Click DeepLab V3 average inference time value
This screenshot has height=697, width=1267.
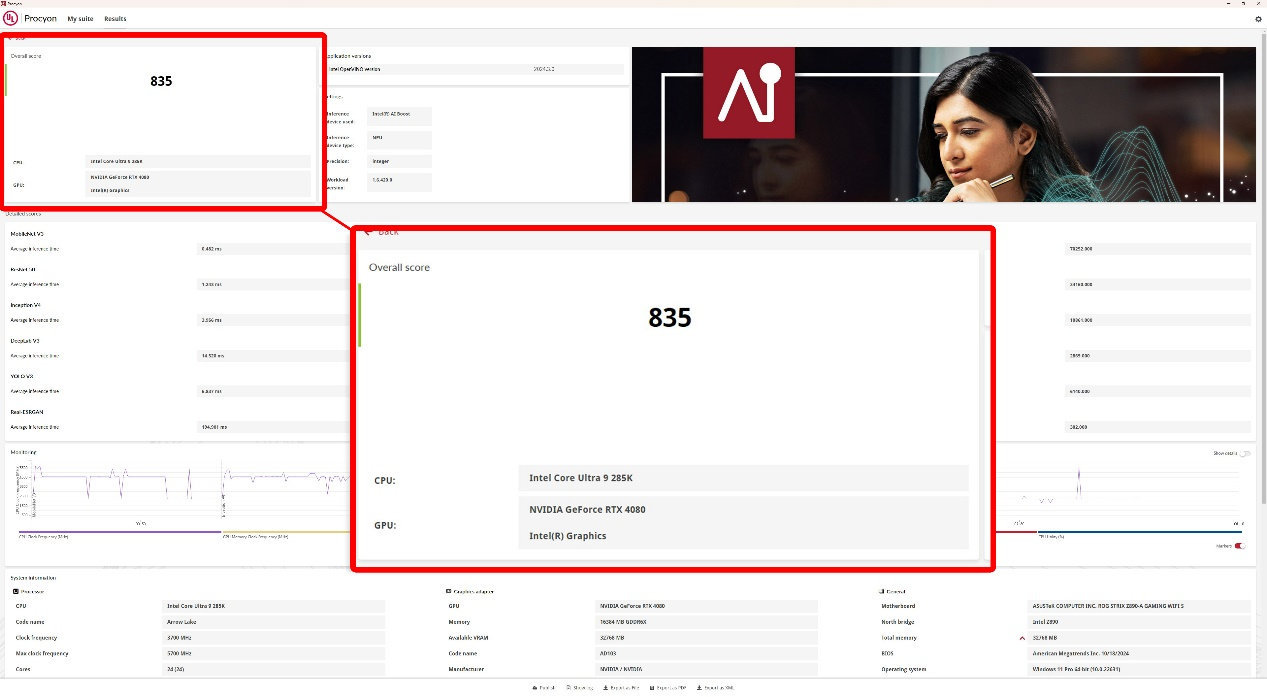click(275, 356)
